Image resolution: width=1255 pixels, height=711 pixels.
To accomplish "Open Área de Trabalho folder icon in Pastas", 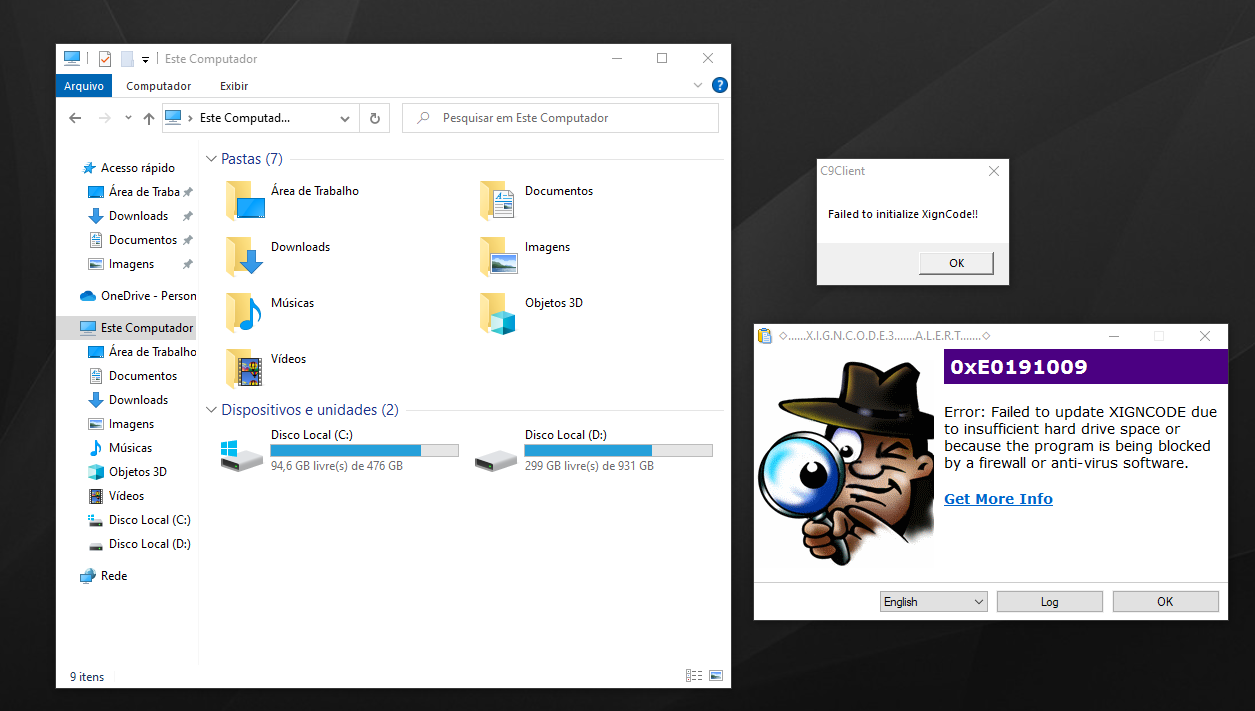I will 245,200.
